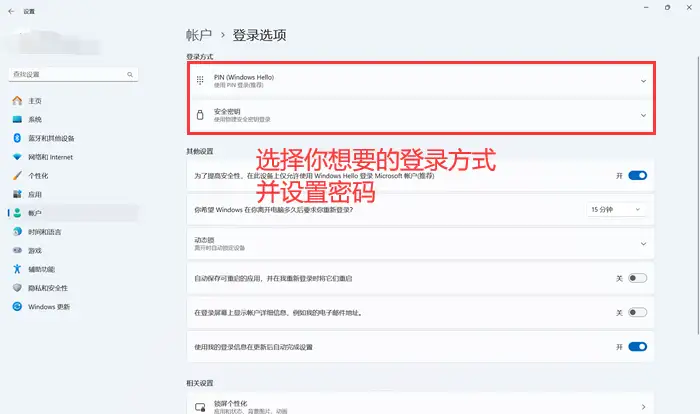This screenshot has width=700, height=414.
Task: Click the user profile area in sidebar
Action: tap(54, 42)
